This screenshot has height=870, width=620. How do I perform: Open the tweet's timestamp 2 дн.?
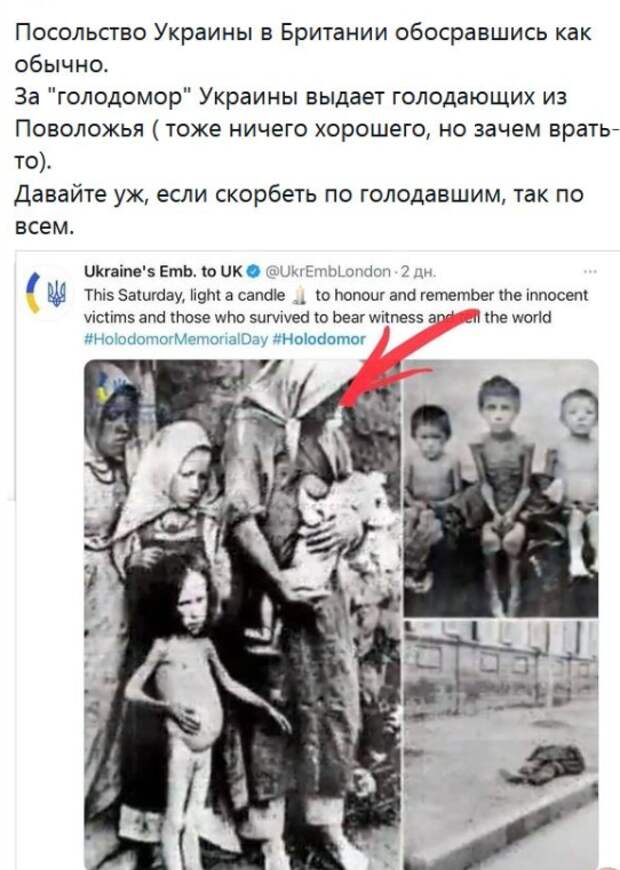(417, 272)
